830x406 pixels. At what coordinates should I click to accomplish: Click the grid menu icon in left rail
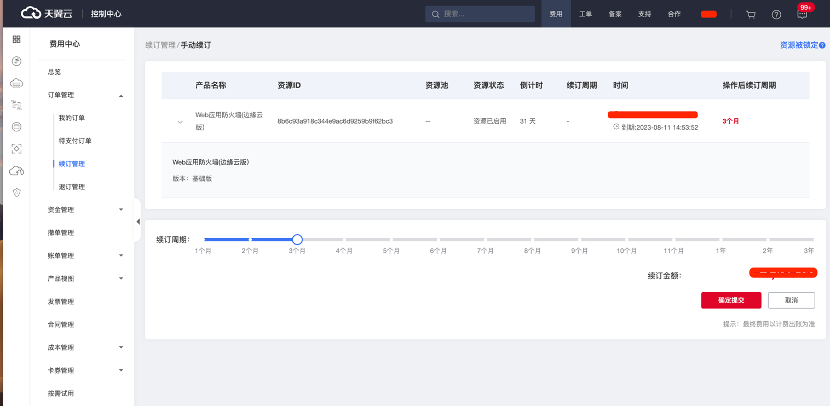pyautogui.click(x=16, y=39)
